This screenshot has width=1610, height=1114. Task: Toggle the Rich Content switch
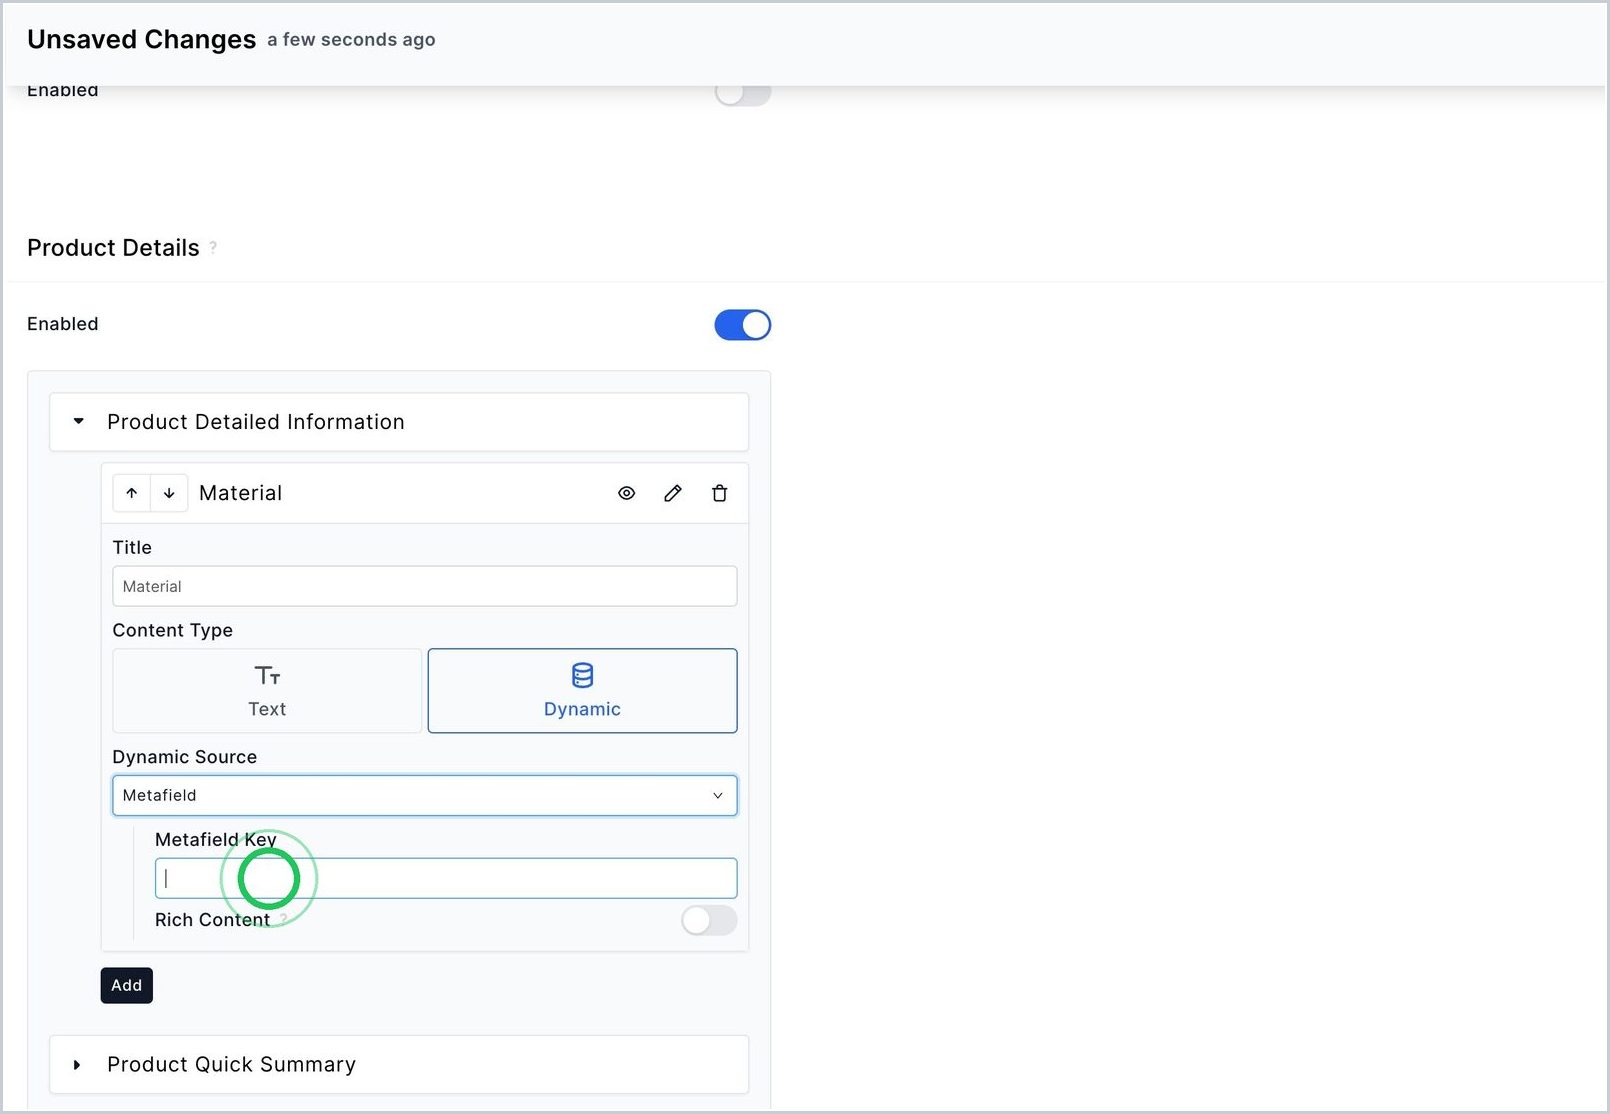coord(709,920)
